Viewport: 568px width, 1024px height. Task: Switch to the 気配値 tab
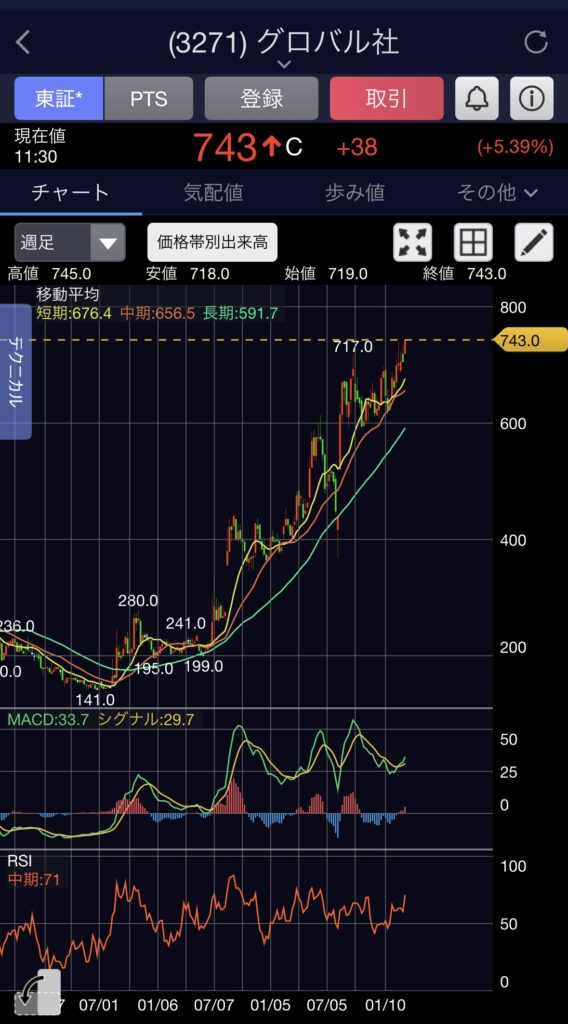[x=213, y=193]
